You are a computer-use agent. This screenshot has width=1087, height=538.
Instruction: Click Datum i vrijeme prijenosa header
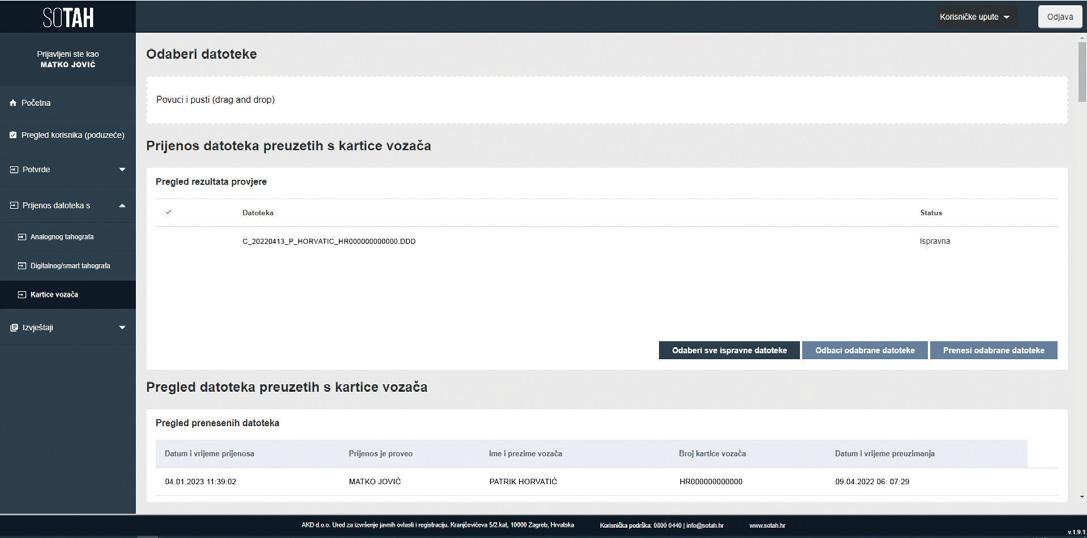coord(209,453)
